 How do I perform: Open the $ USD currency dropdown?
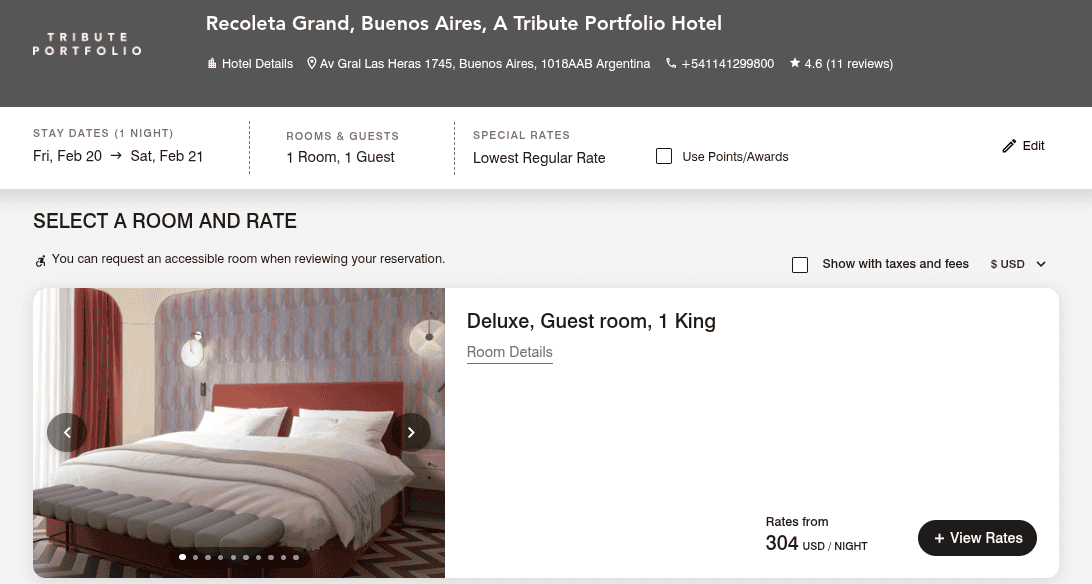tap(1017, 264)
